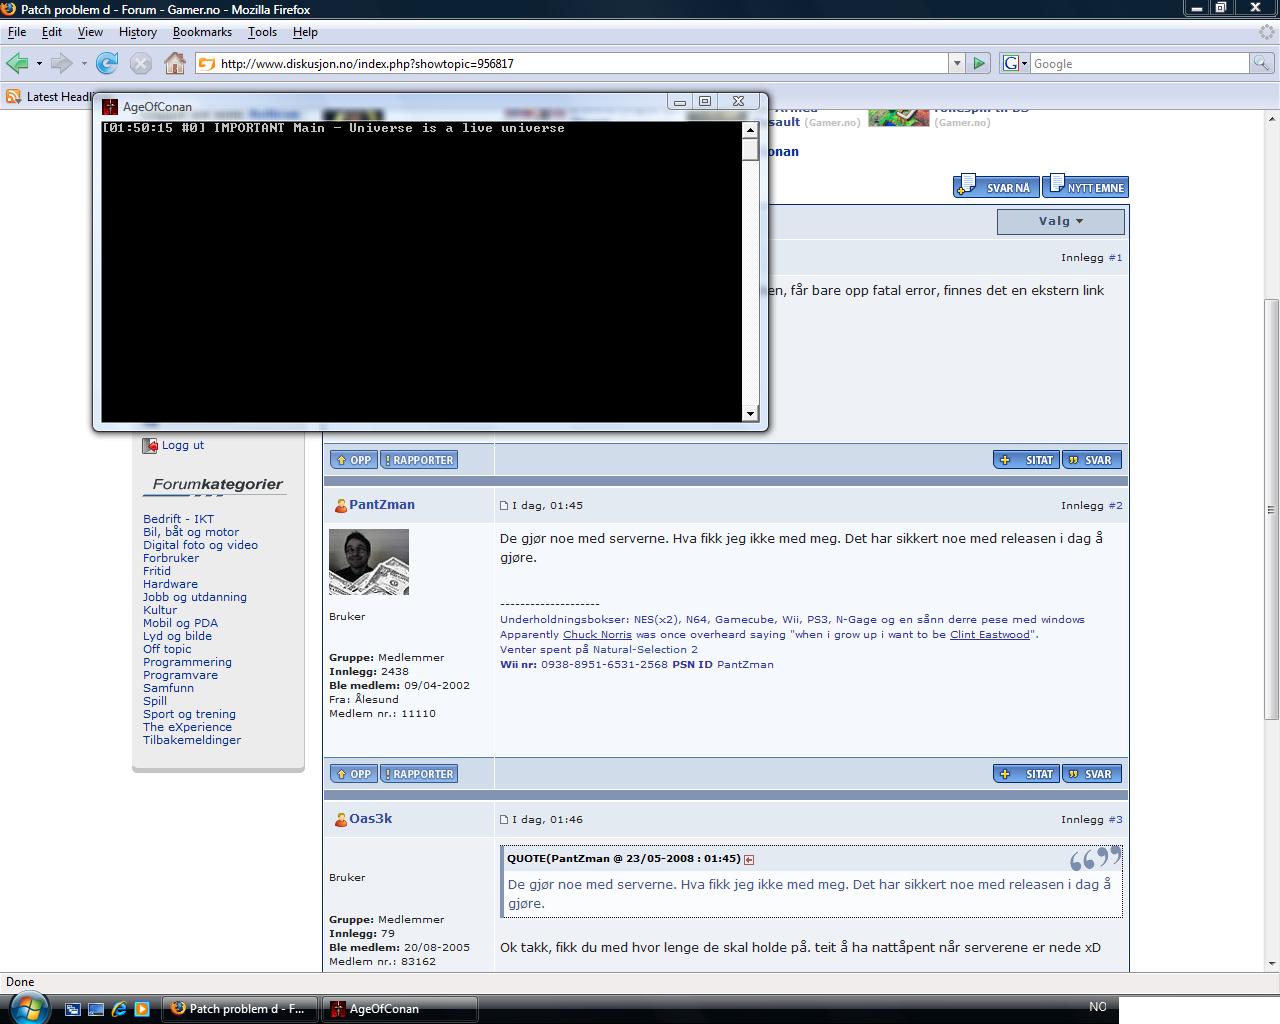Click the Logg ut icon
The width and height of the screenshot is (1280, 1024).
point(150,445)
